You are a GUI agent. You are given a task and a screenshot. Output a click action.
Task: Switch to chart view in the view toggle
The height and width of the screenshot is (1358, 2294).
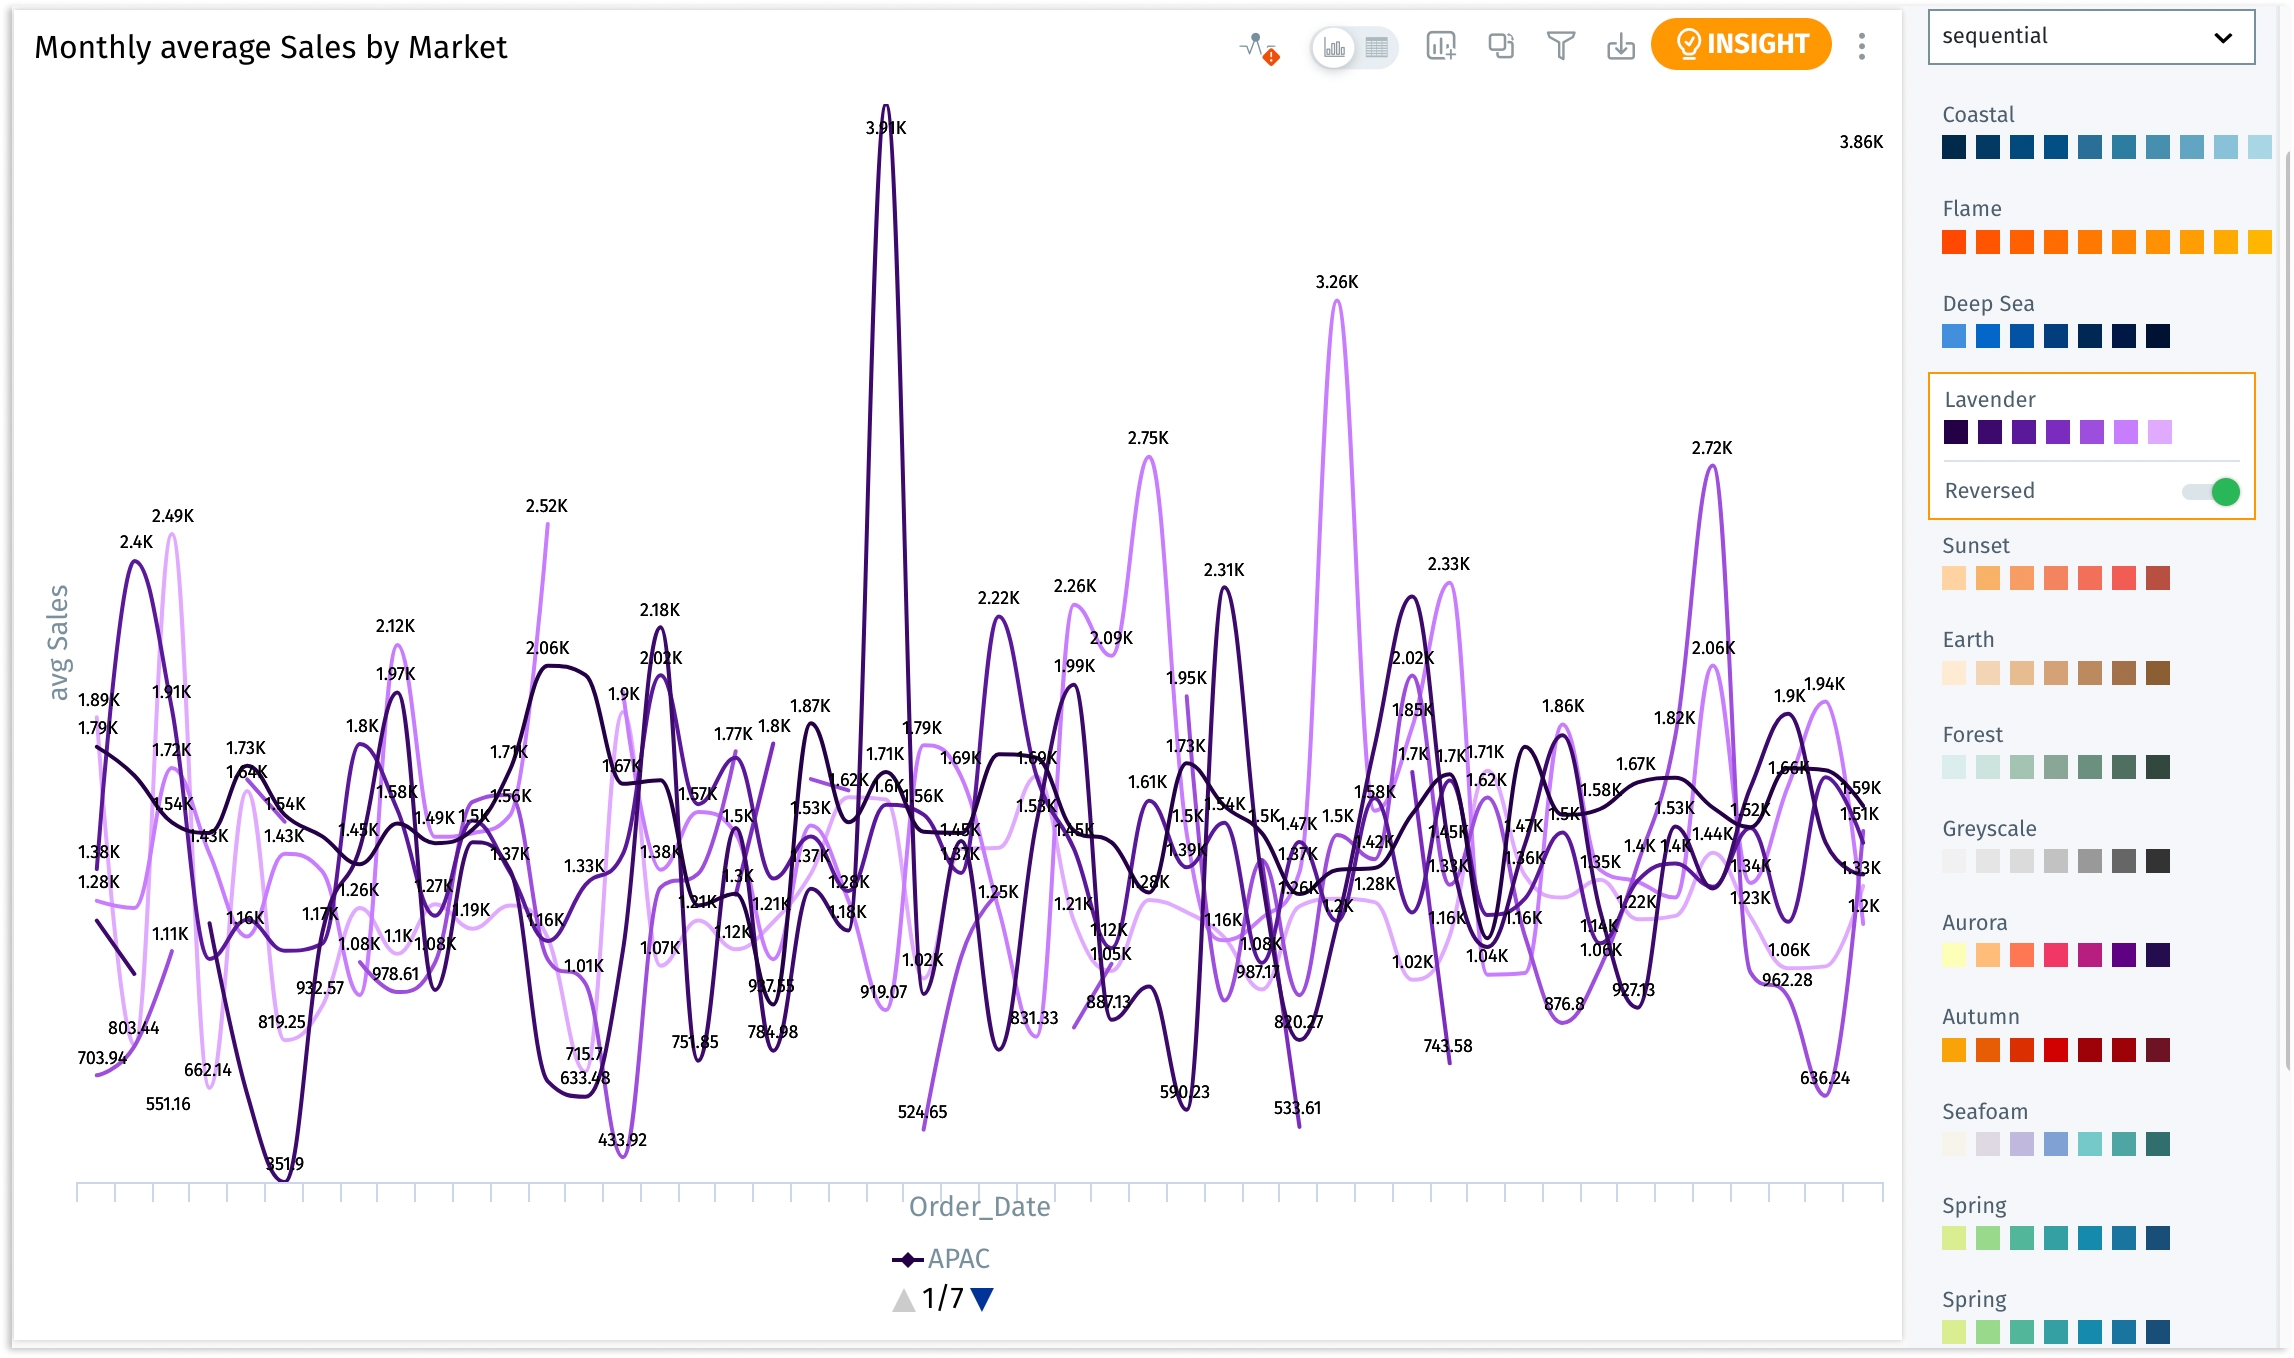1334,47
